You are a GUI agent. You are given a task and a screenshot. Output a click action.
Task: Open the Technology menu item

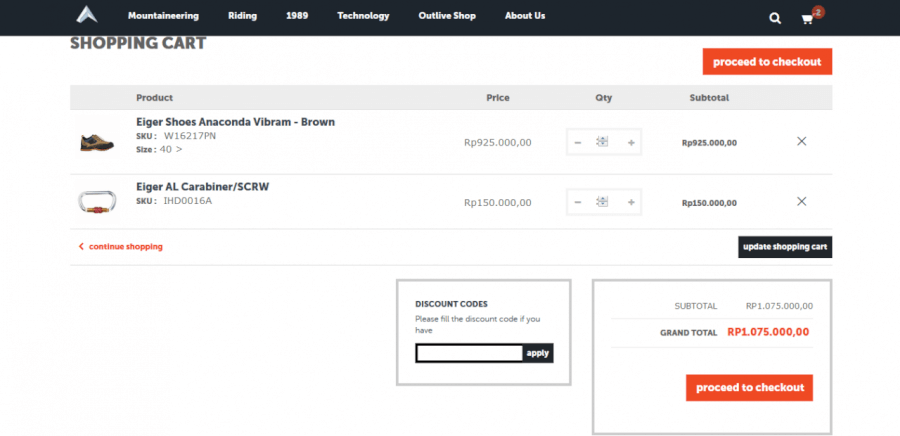[x=363, y=16]
